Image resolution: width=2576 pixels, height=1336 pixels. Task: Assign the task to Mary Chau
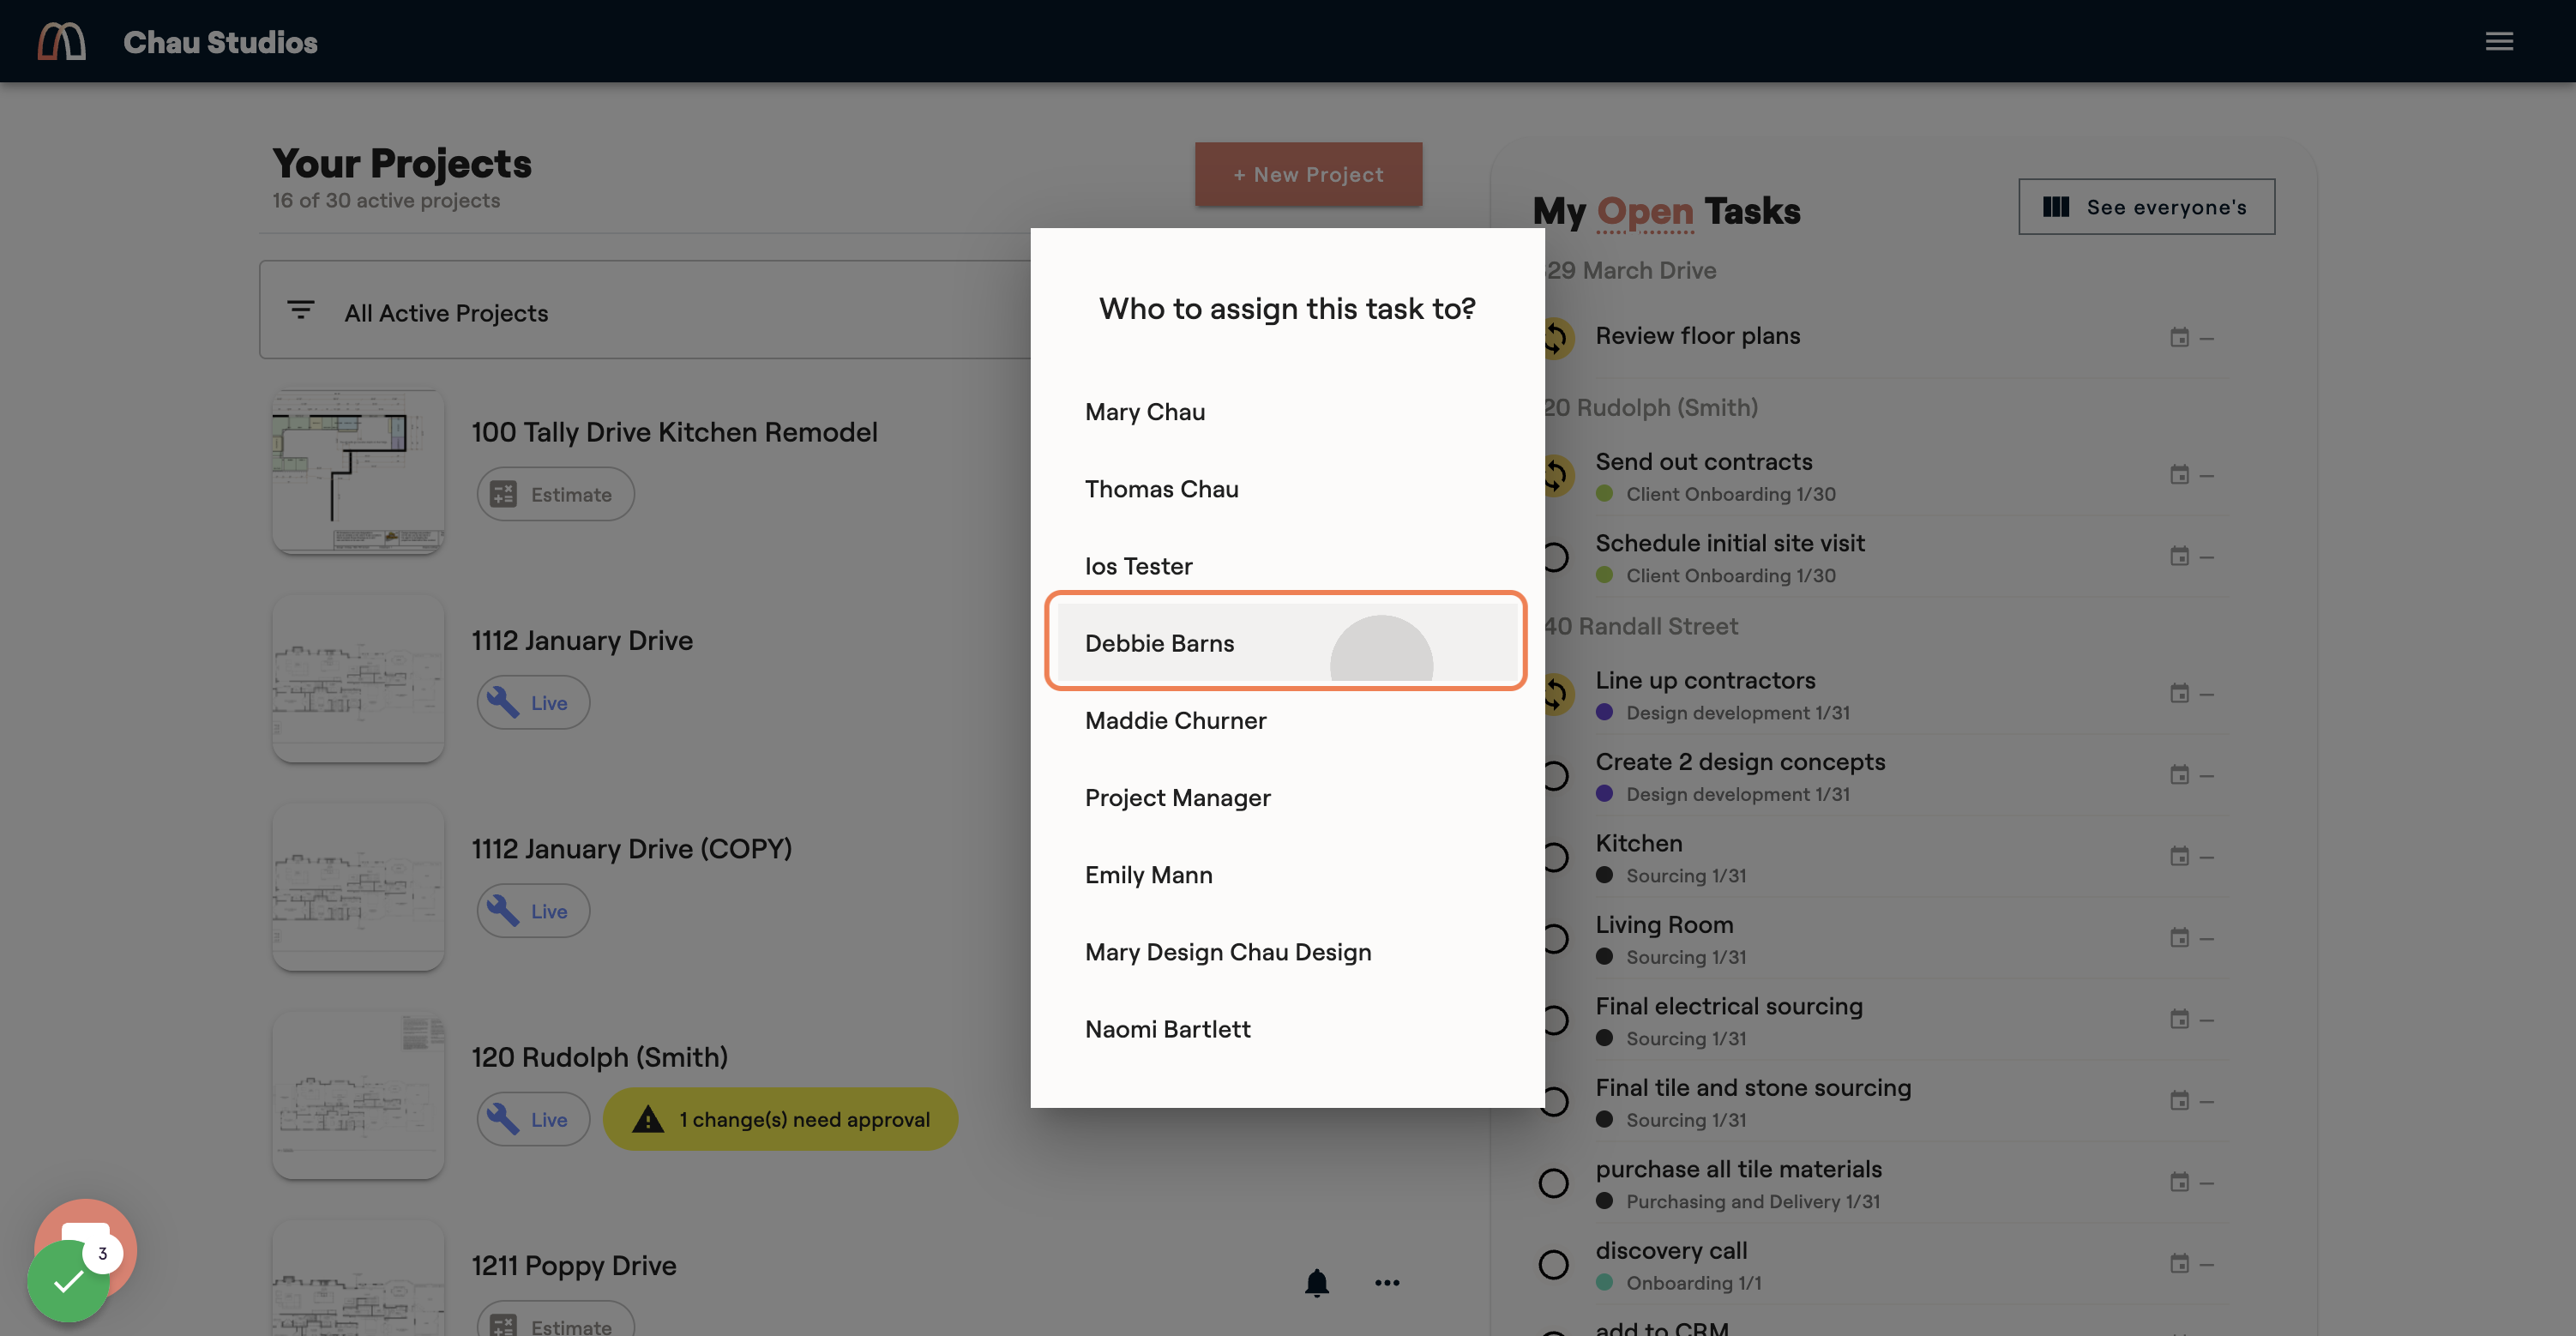(x=1287, y=412)
